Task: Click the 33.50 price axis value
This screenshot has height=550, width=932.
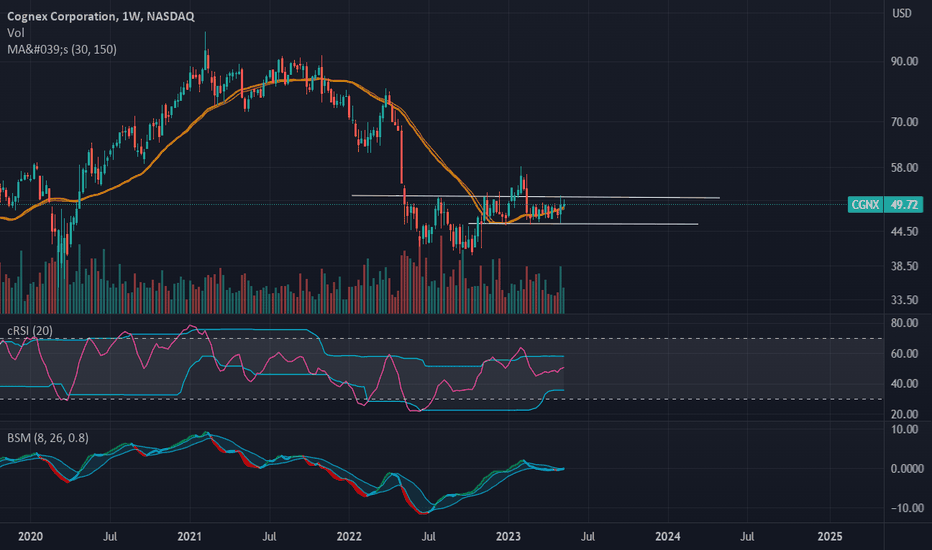Action: (x=904, y=300)
